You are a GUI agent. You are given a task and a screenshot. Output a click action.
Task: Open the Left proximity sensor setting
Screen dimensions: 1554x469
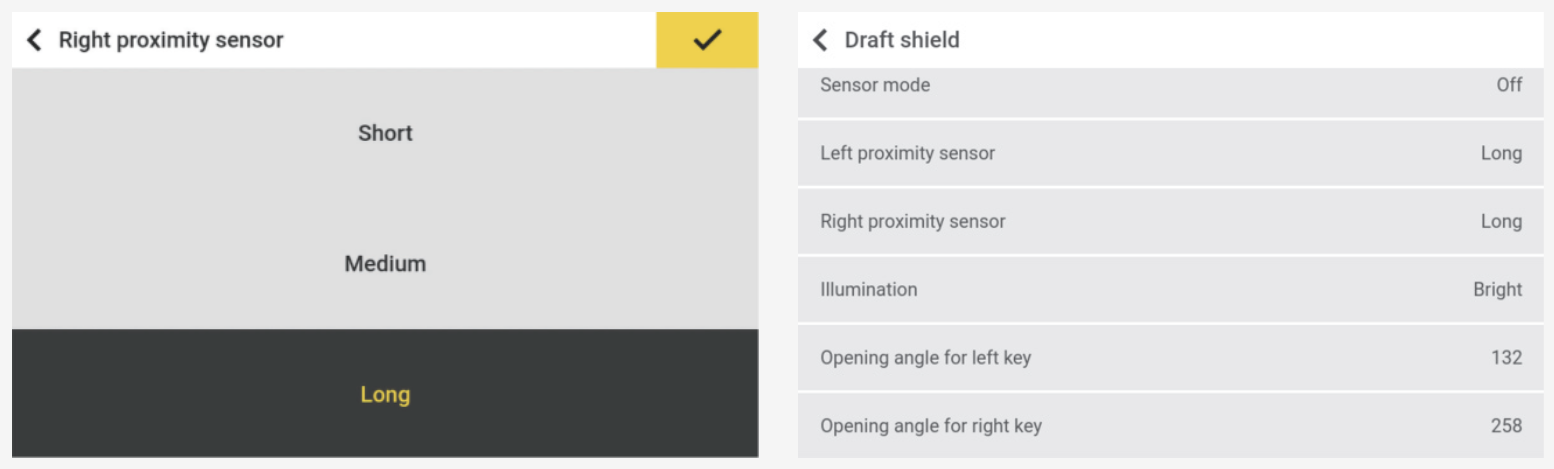coord(1170,153)
